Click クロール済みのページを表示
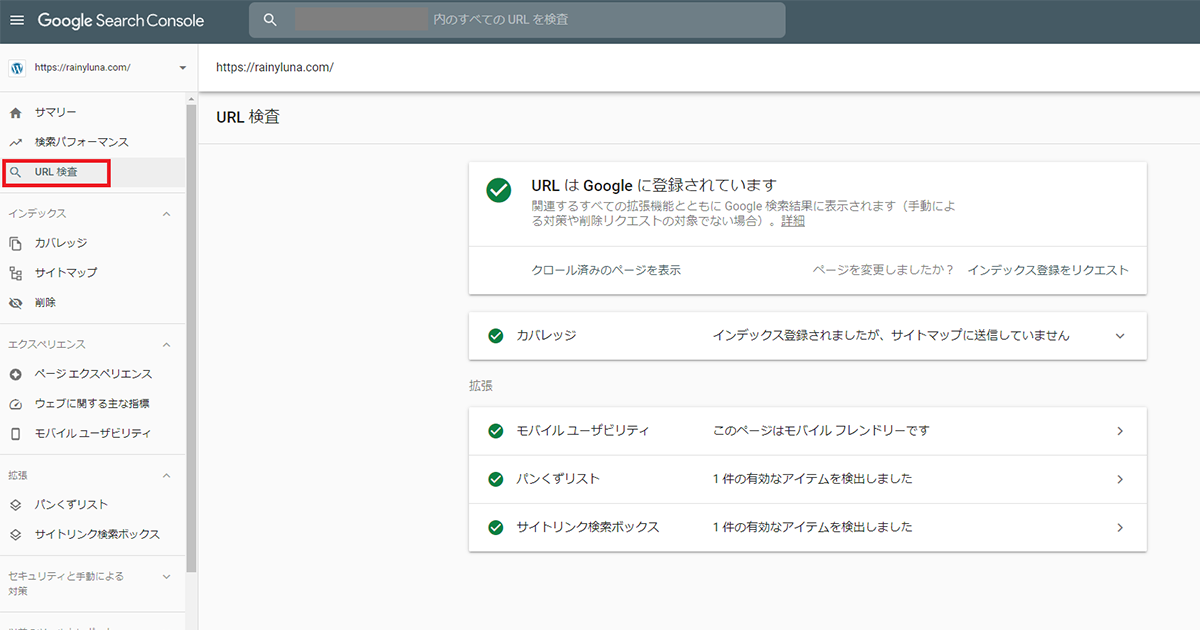 coord(606,270)
